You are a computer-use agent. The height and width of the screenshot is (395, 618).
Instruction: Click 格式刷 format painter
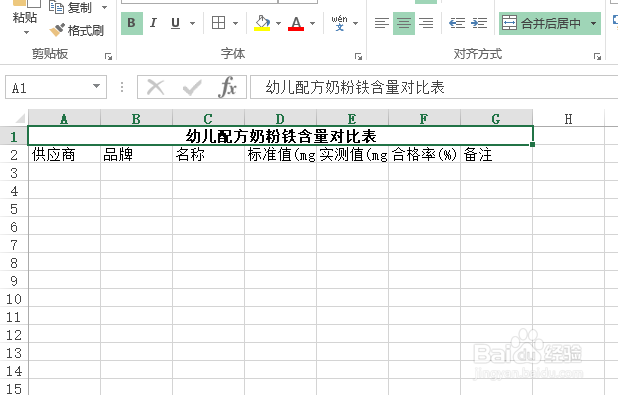77,30
